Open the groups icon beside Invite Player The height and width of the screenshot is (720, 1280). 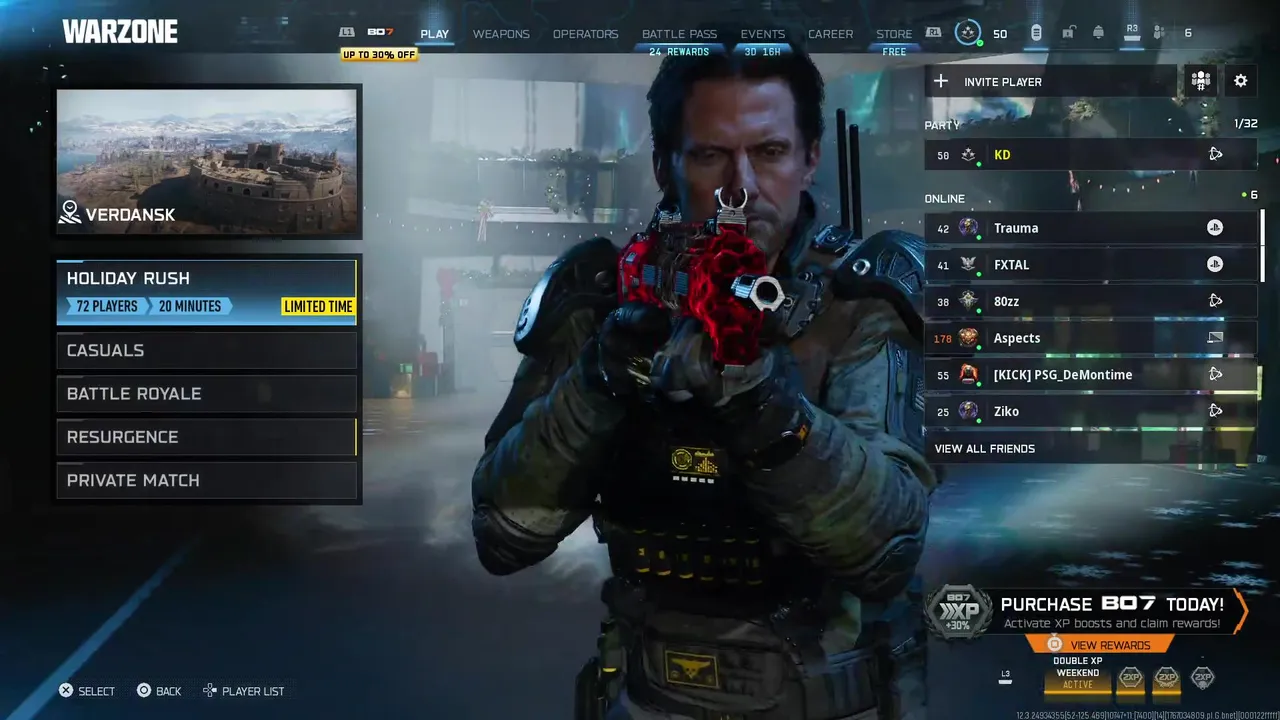(1201, 81)
